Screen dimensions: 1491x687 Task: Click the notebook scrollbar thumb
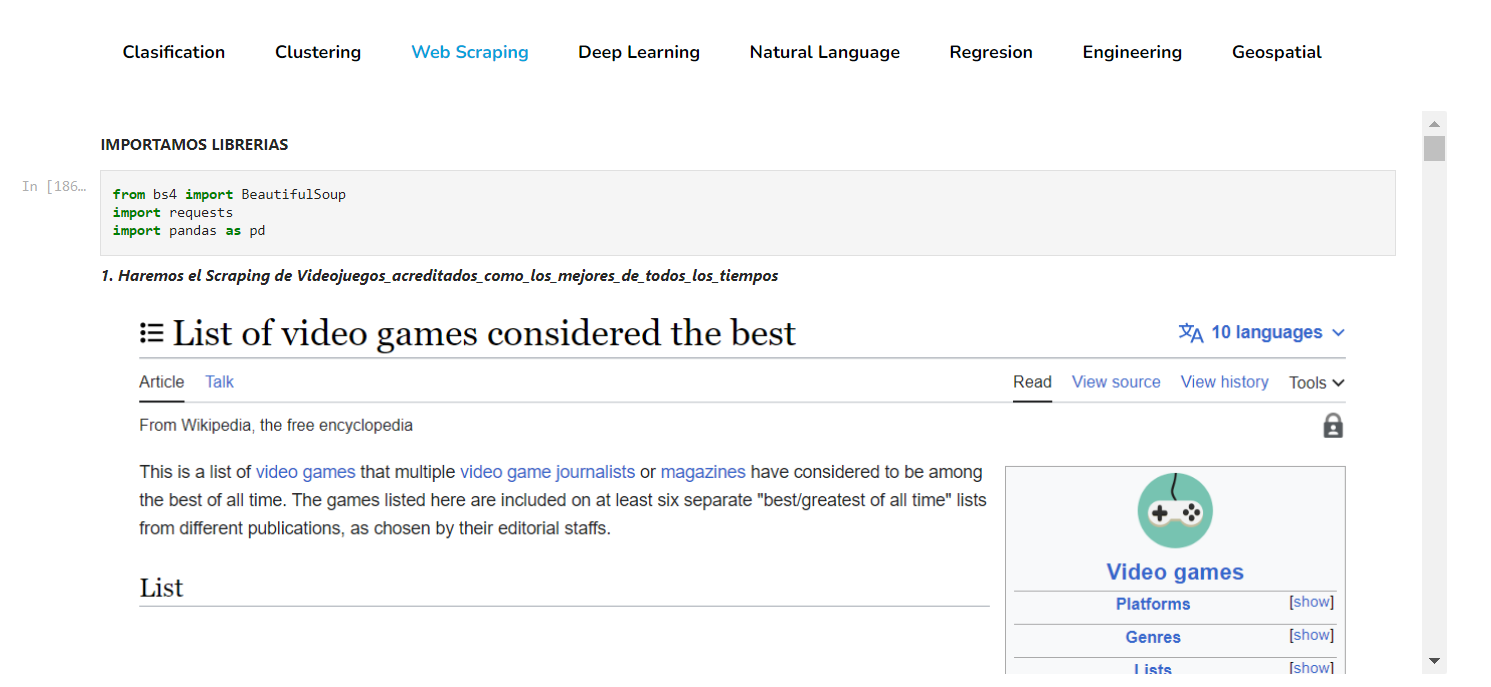[1435, 149]
